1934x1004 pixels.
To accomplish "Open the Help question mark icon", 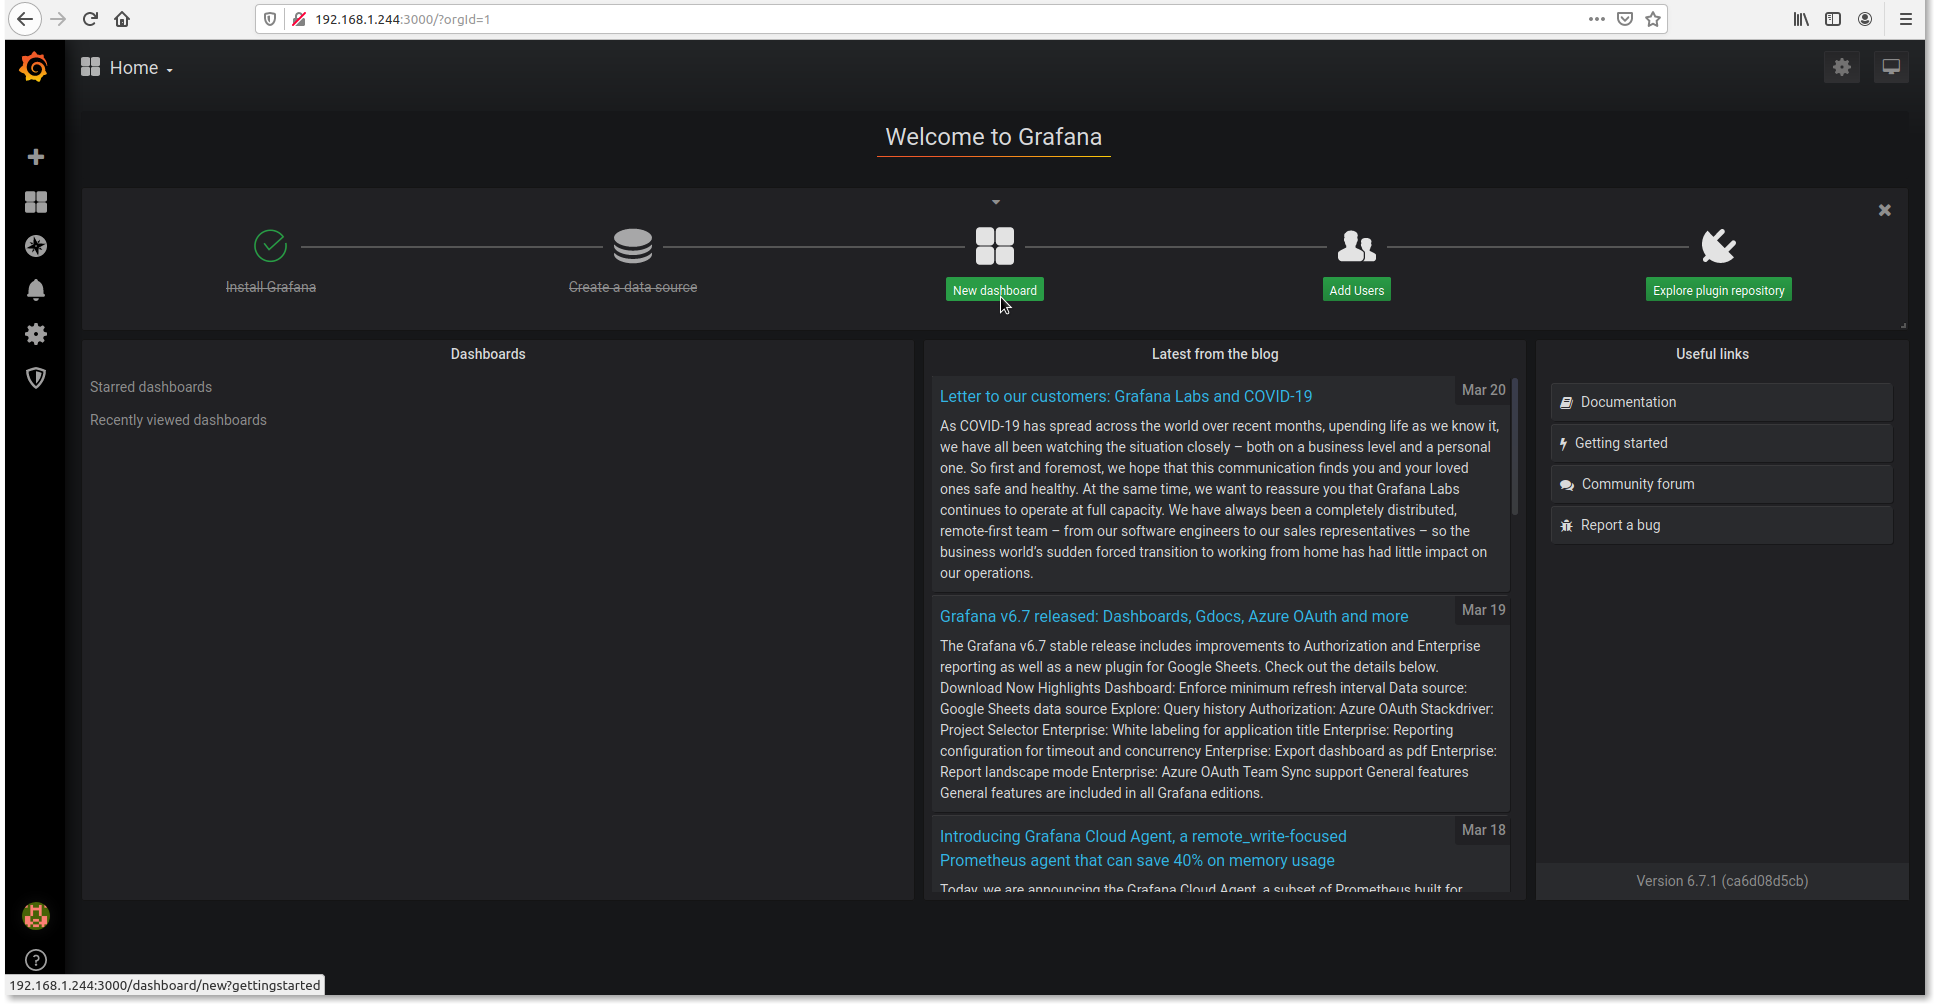I will pyautogui.click(x=36, y=960).
